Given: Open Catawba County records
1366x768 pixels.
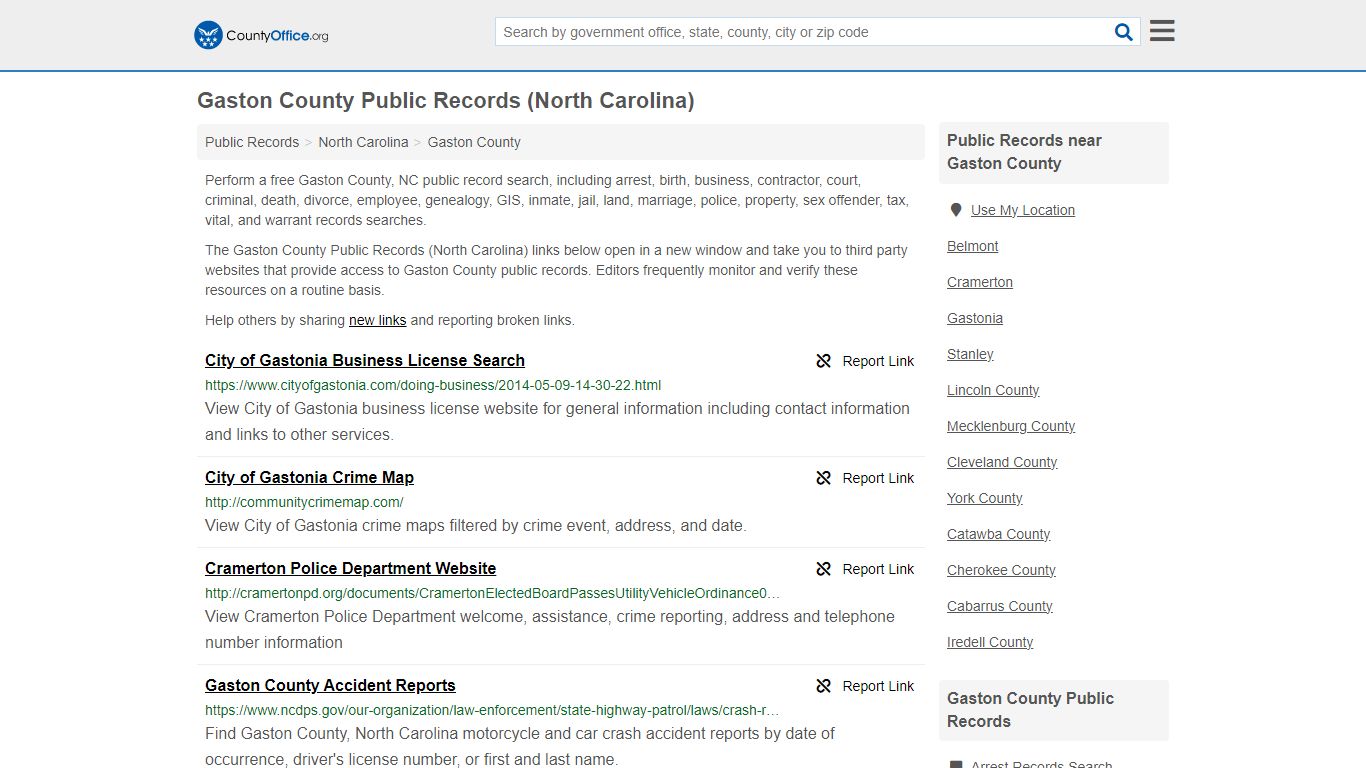Looking at the screenshot, I should coord(998,534).
